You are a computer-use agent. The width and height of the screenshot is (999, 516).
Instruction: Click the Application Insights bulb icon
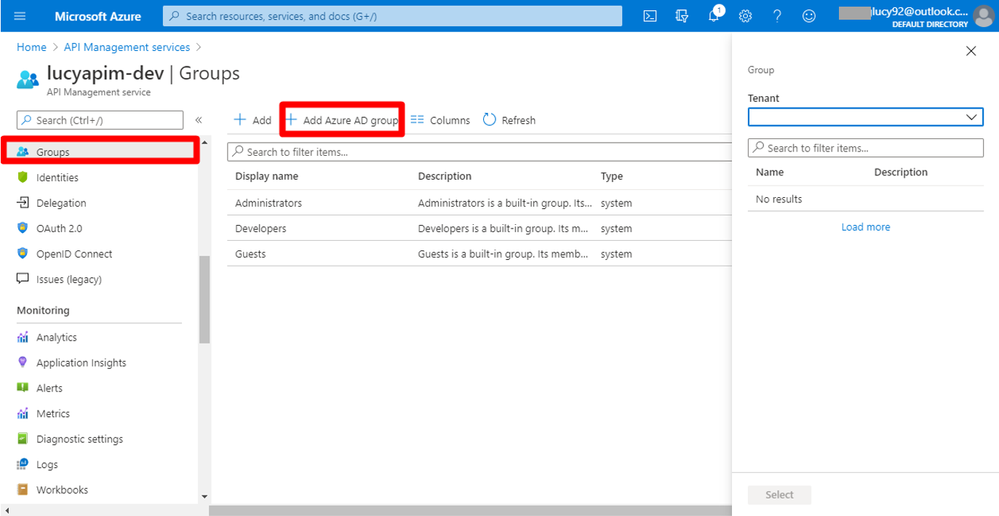[x=23, y=362]
